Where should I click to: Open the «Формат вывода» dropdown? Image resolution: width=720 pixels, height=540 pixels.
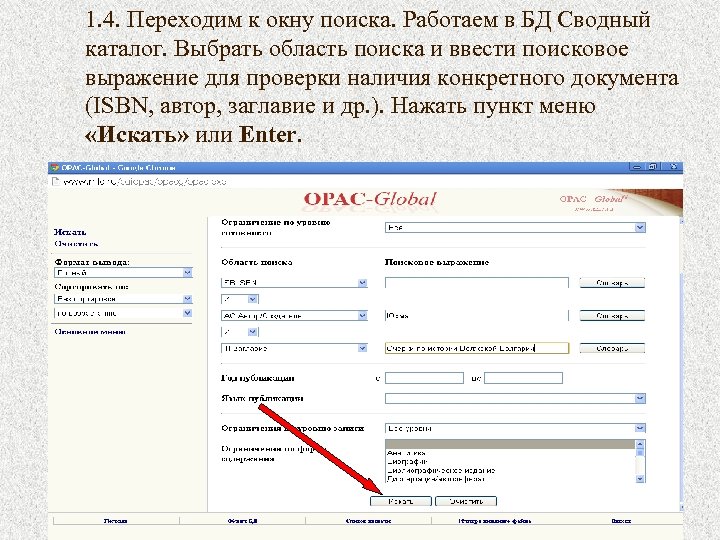pyautogui.click(x=123, y=273)
